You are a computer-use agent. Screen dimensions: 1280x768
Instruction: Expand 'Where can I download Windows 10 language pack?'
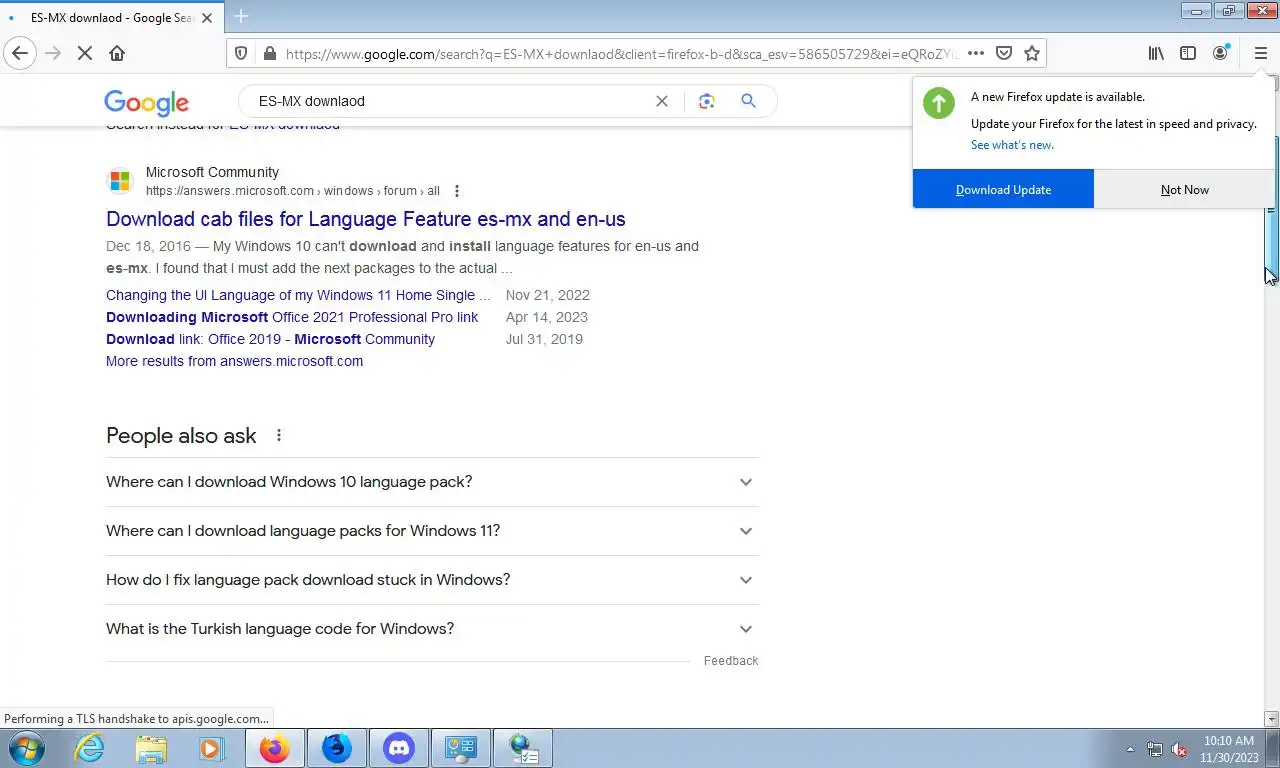[x=432, y=482]
